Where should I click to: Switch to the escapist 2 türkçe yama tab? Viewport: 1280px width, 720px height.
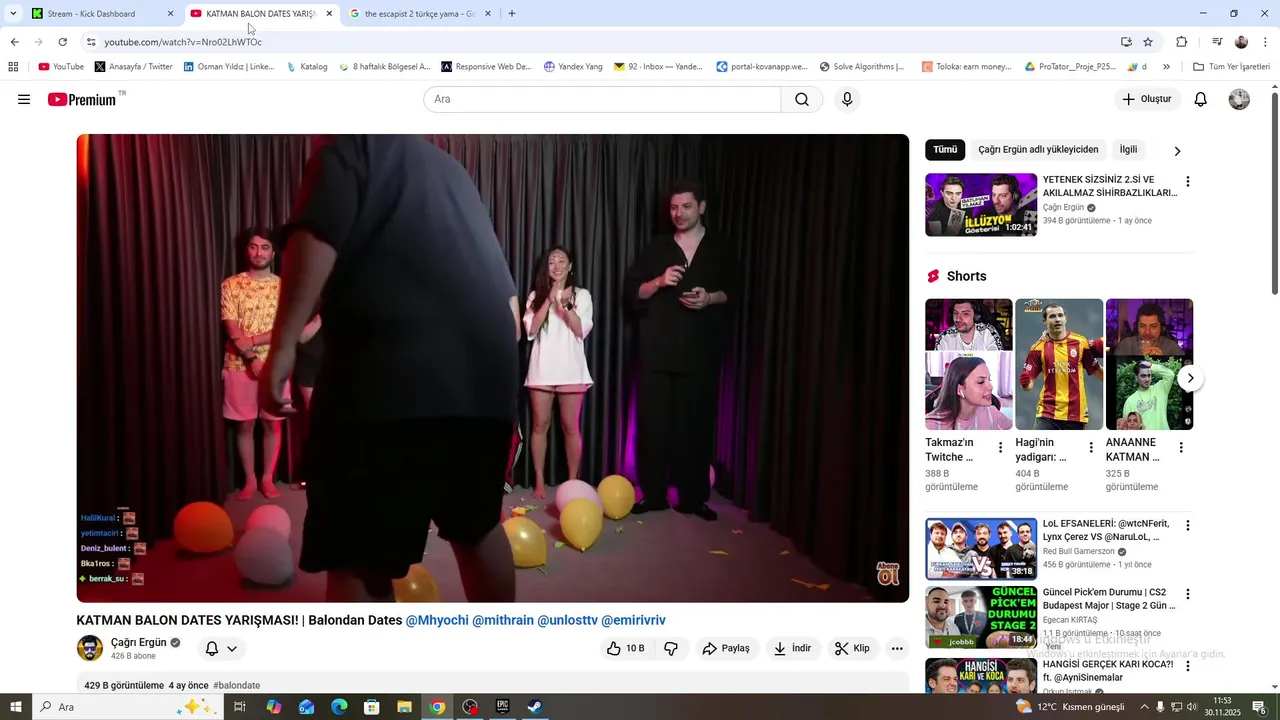tap(419, 14)
